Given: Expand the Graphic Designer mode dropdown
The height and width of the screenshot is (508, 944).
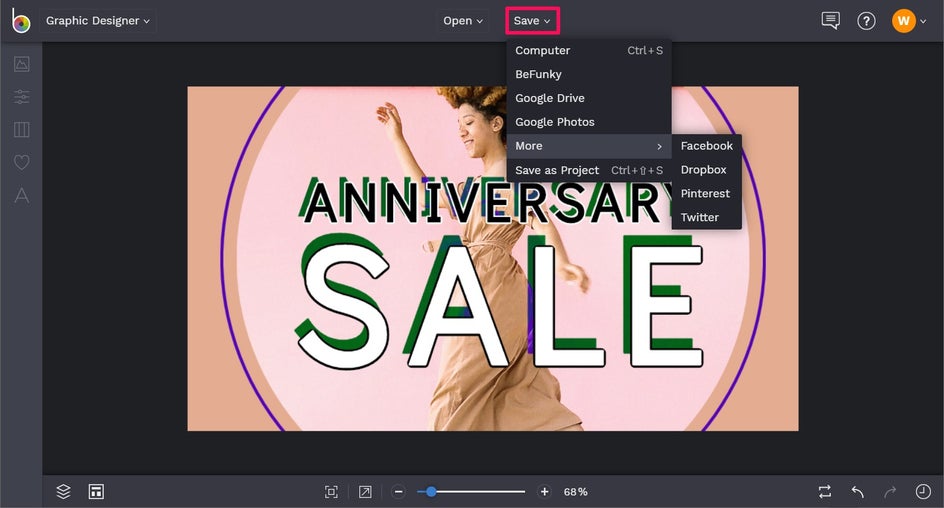Looking at the screenshot, I should click(x=98, y=21).
